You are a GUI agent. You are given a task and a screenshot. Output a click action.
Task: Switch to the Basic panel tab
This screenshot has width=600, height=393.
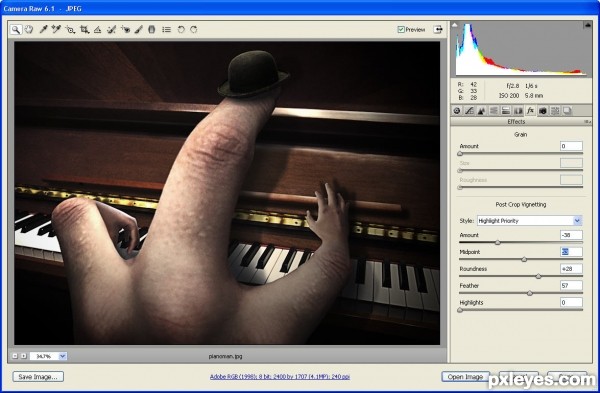click(x=457, y=111)
